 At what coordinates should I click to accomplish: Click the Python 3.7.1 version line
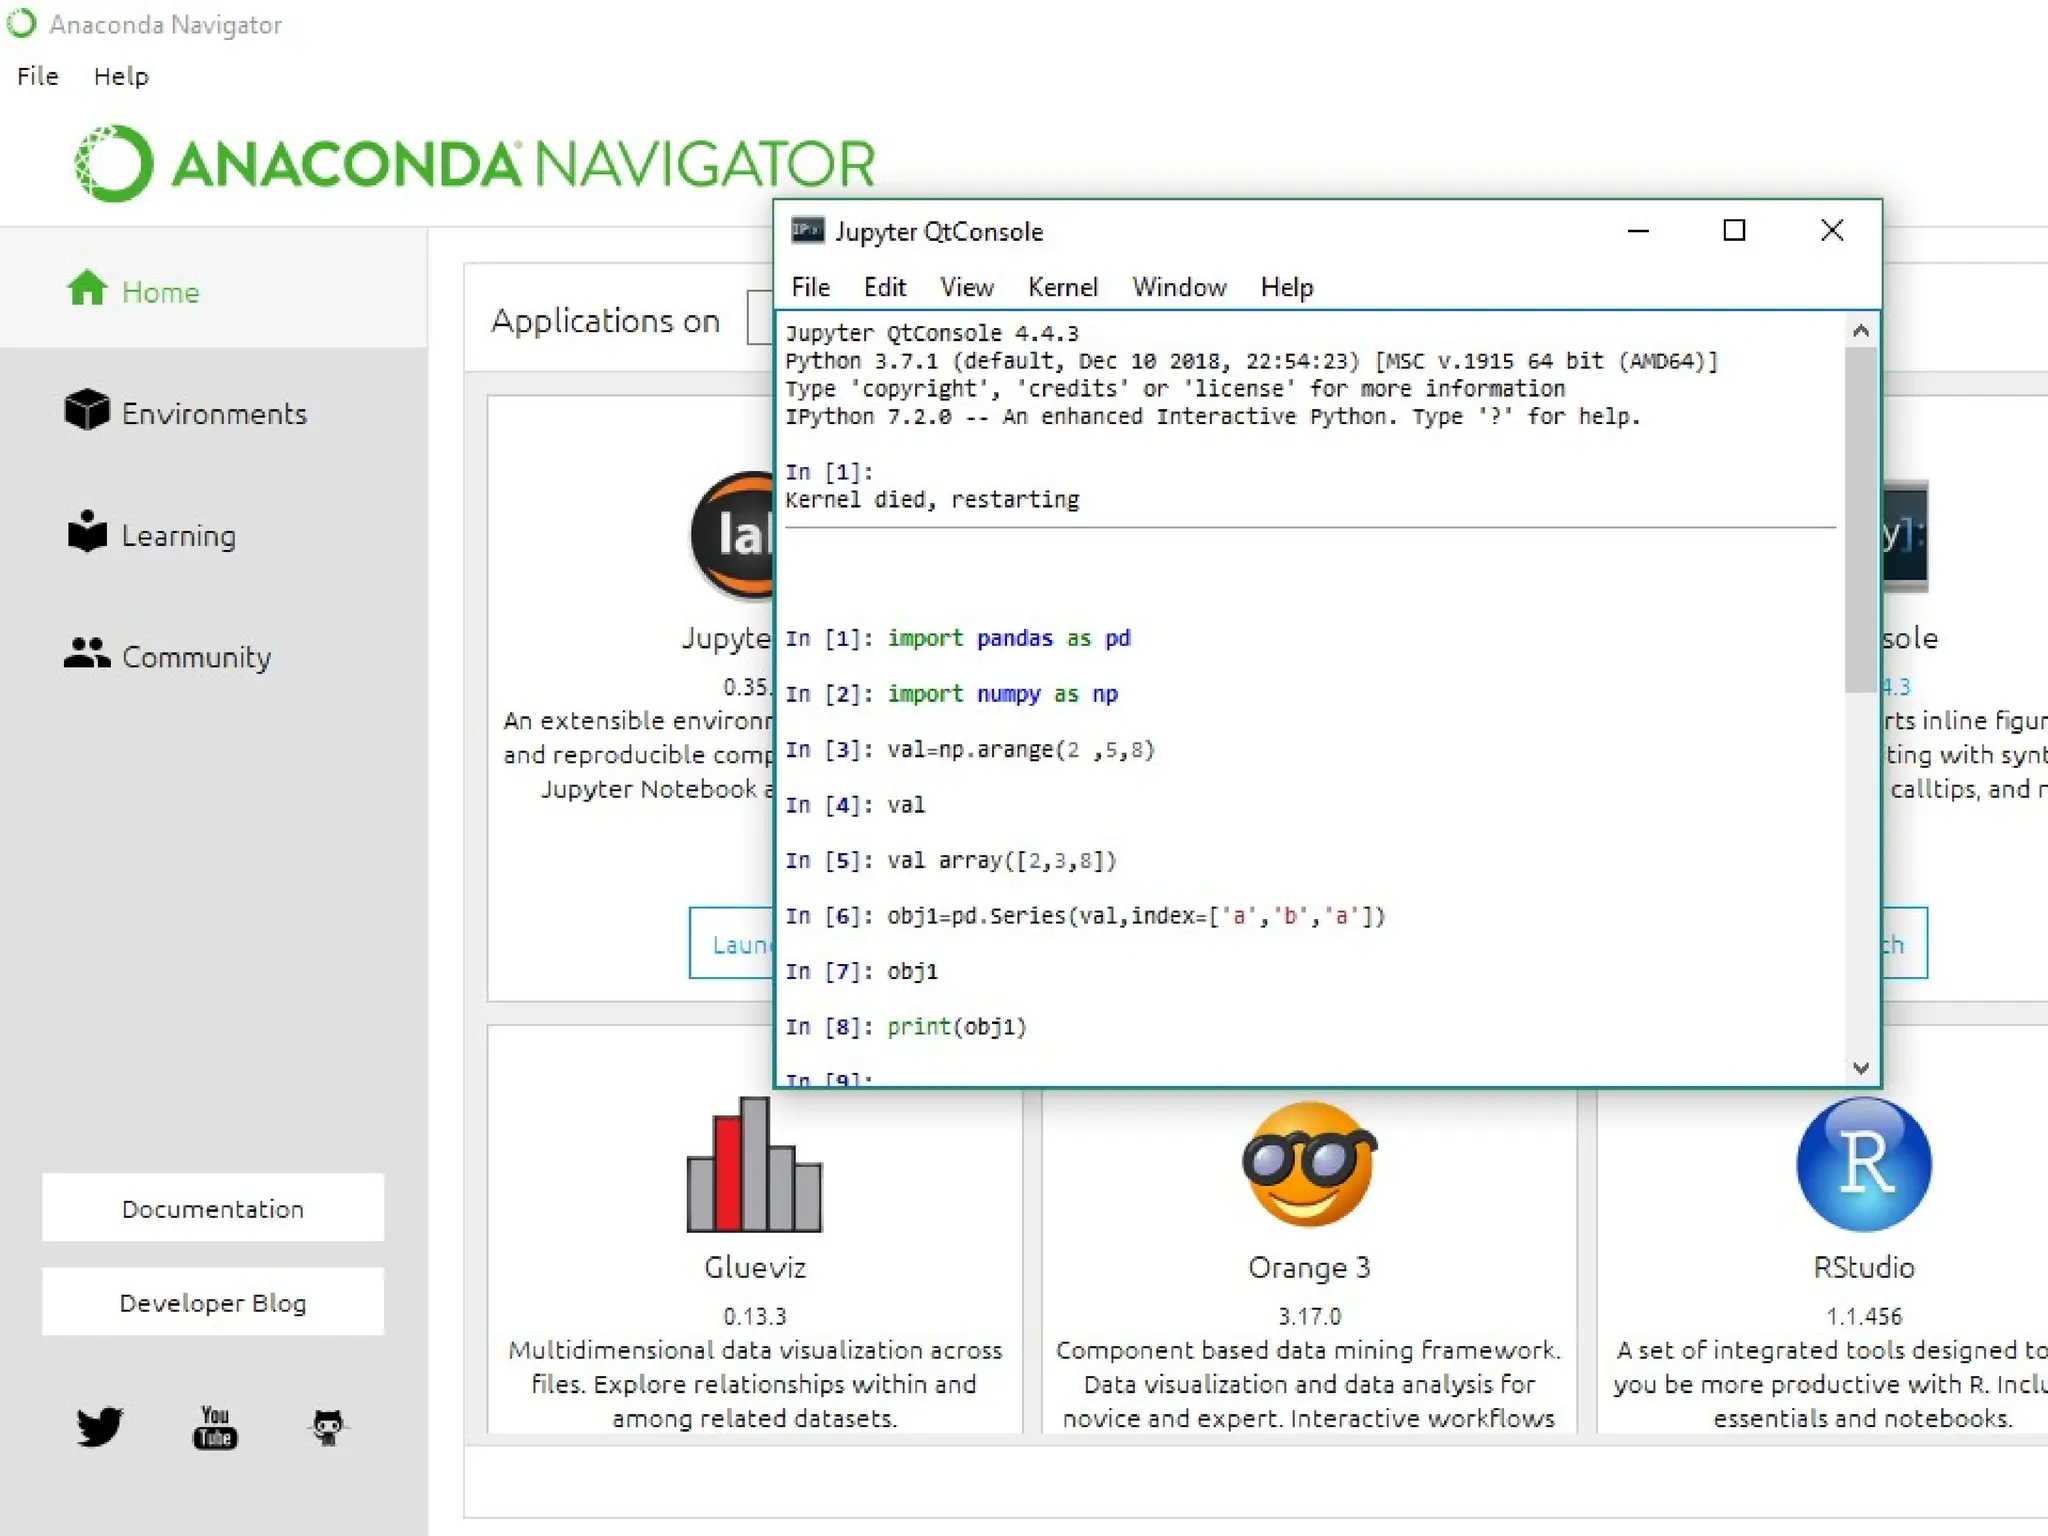(x=1252, y=361)
